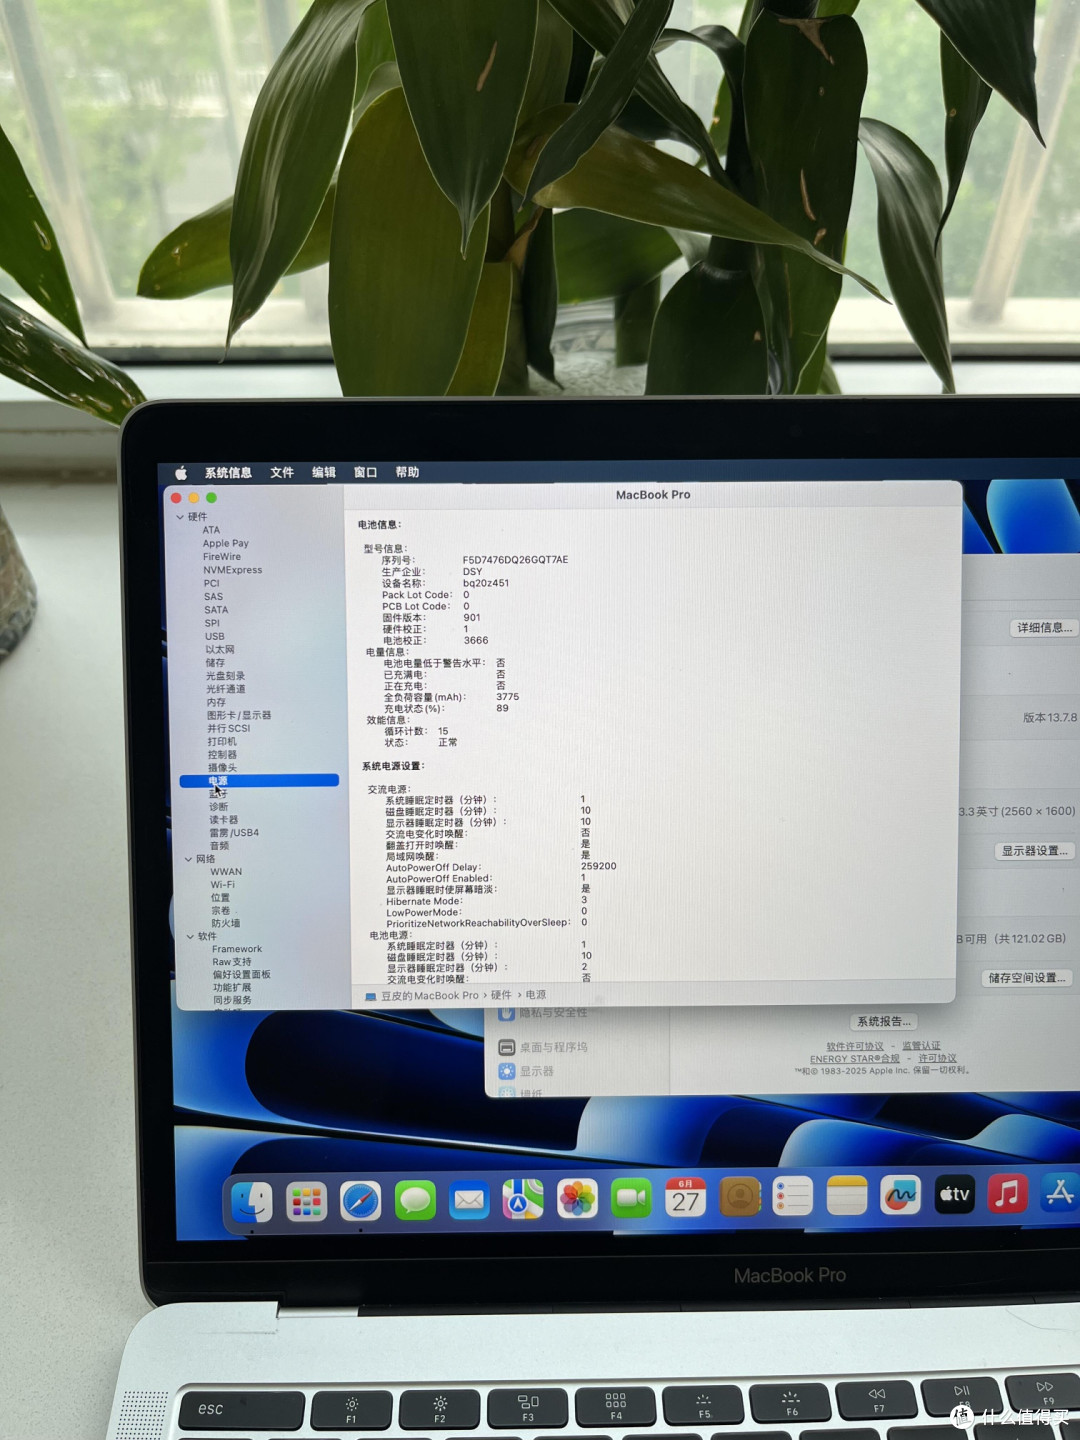Open the Photos app in Dock
This screenshot has height=1440, width=1080.
pos(577,1198)
